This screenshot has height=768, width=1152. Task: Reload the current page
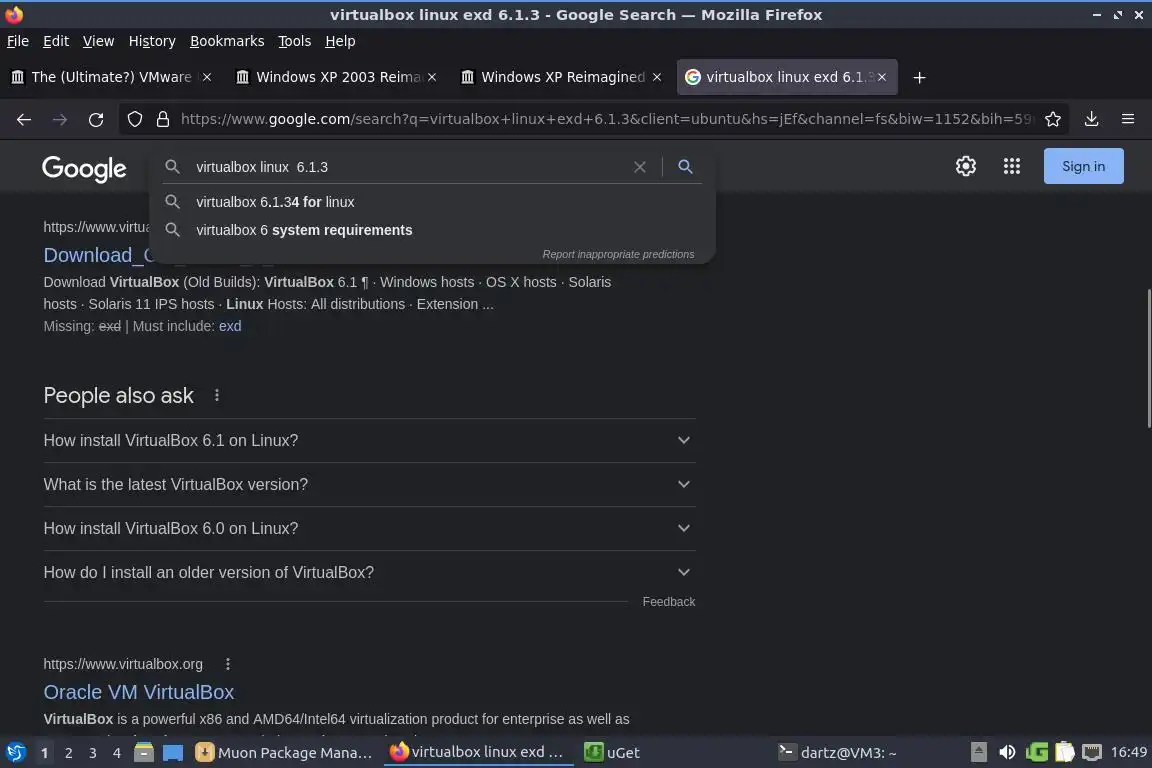tap(96, 119)
